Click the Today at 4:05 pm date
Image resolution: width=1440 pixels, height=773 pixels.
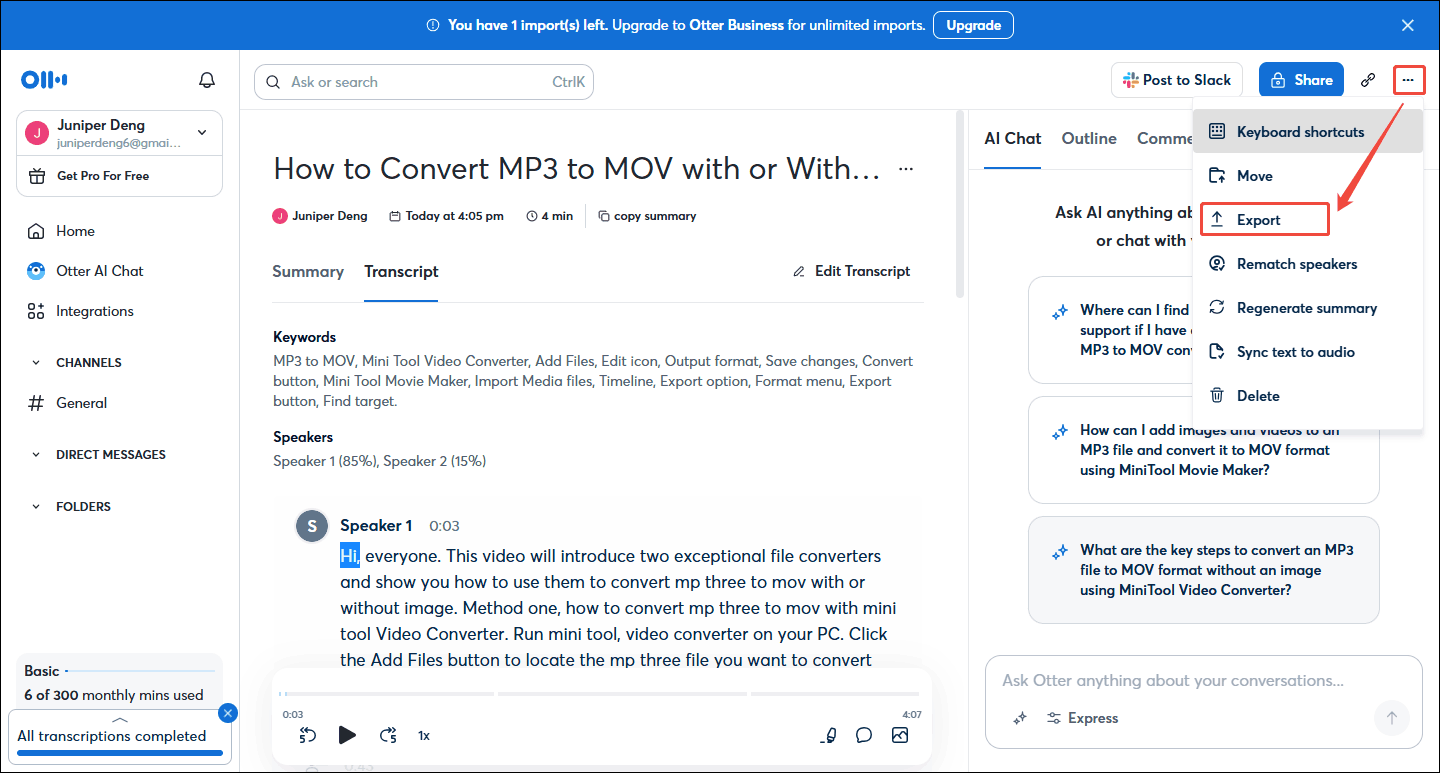click(x=446, y=216)
